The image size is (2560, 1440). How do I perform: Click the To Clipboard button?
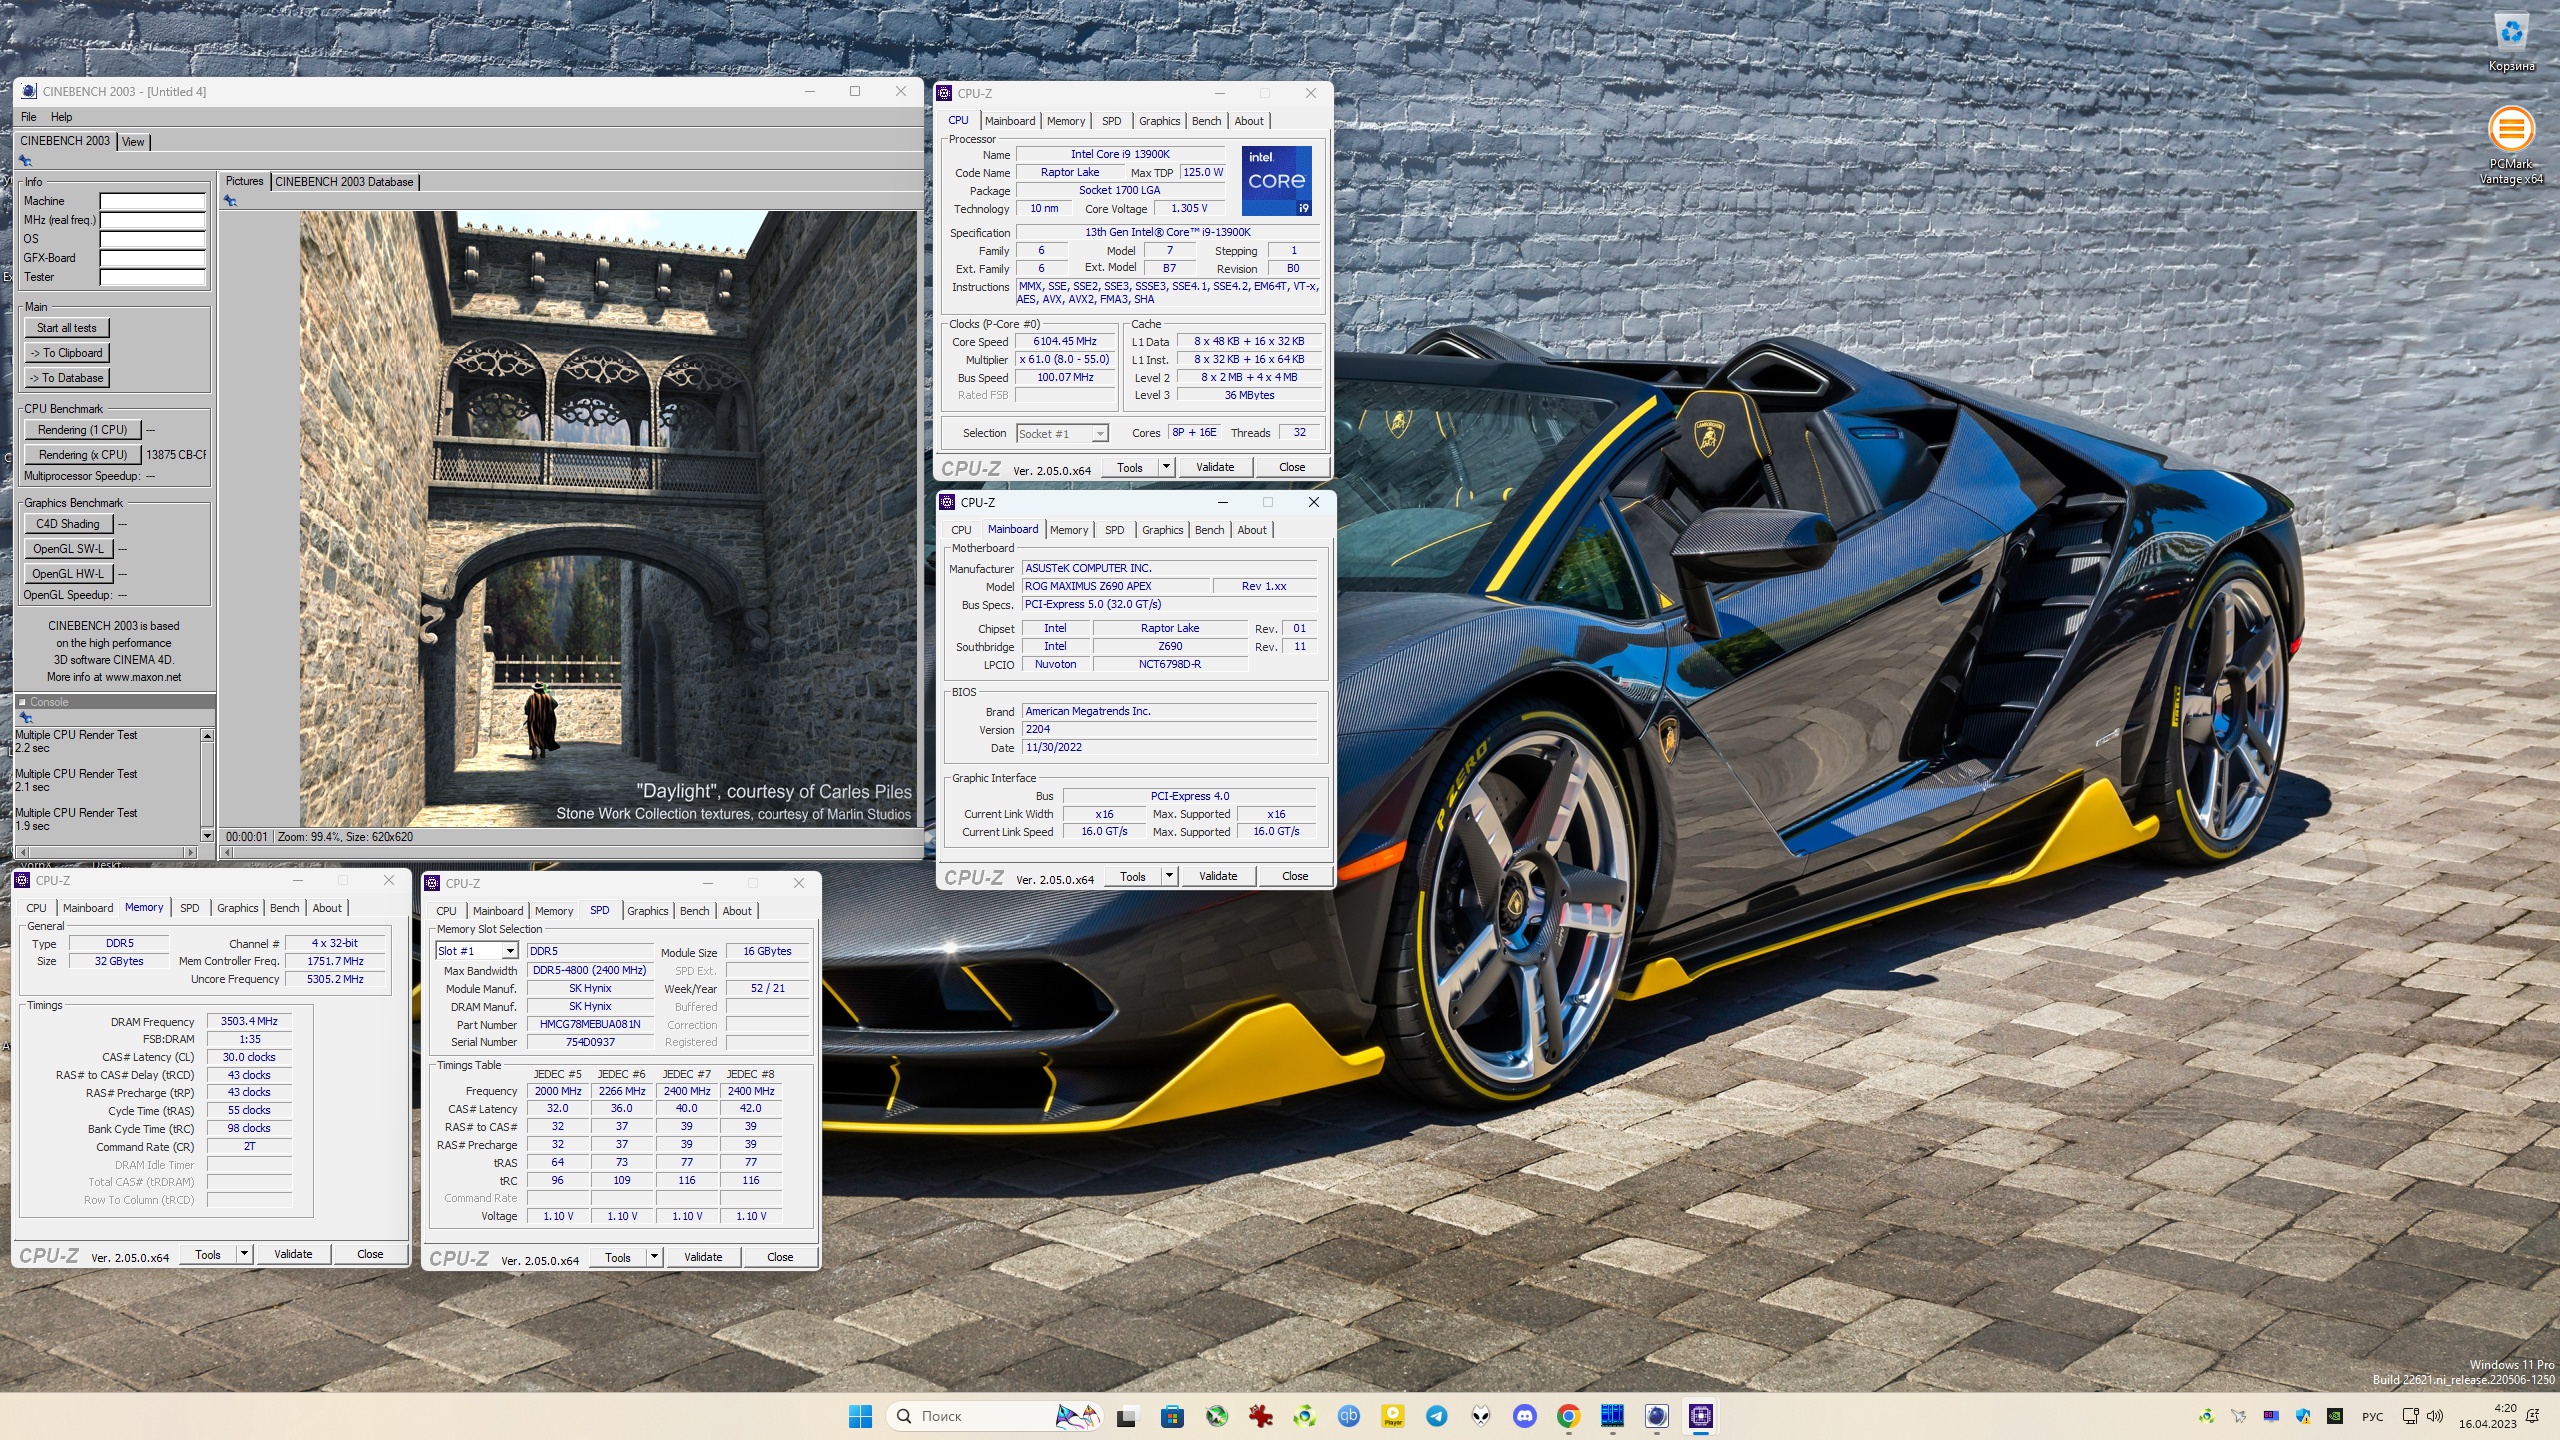pyautogui.click(x=67, y=353)
